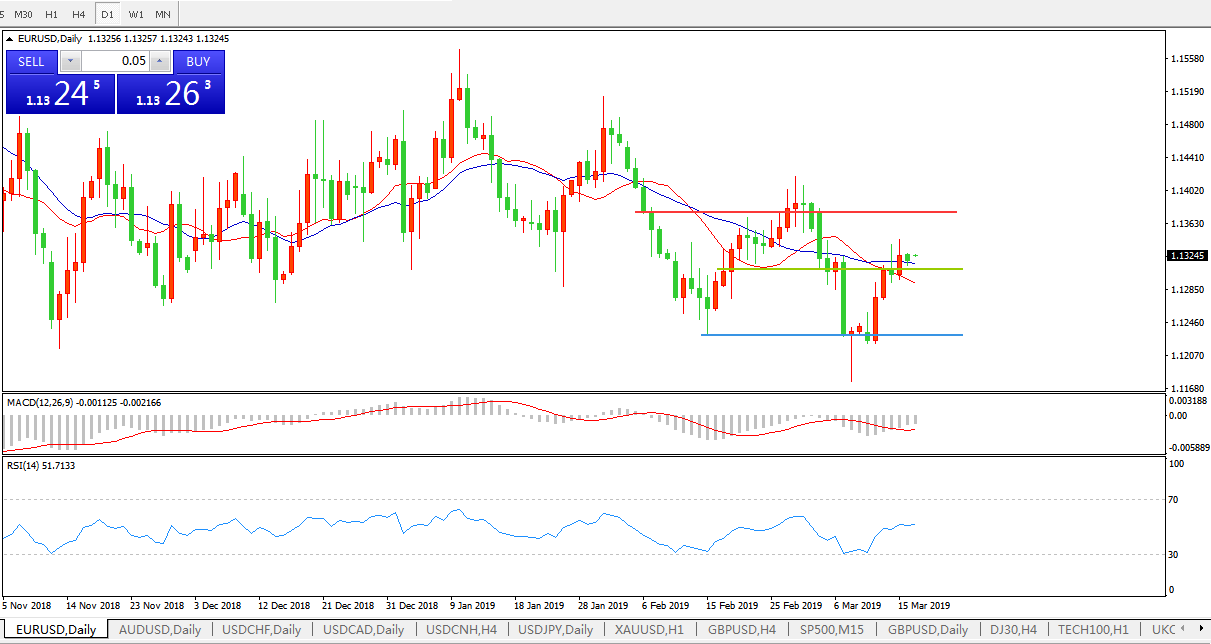The height and width of the screenshot is (644, 1211).
Task: Switch to the XAUUSD,H1 chart tab
Action: coord(650,630)
